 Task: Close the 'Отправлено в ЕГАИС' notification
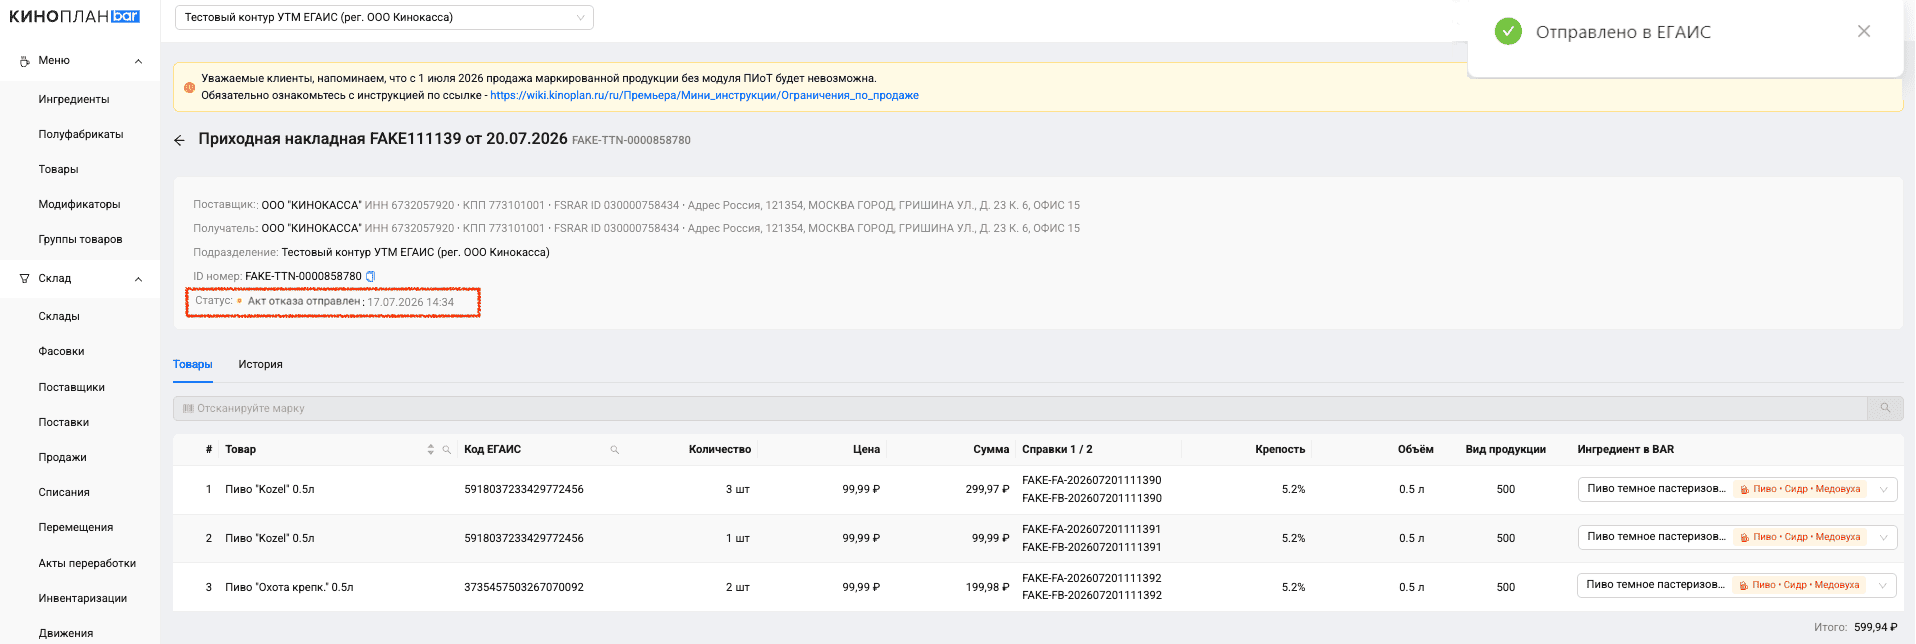[1864, 31]
